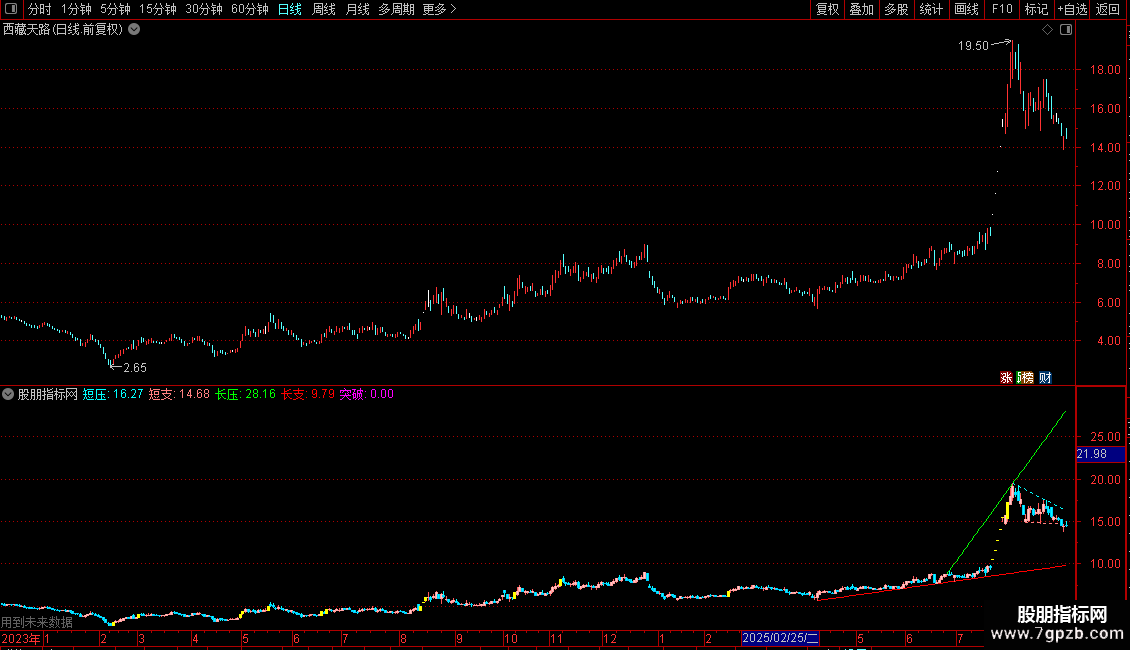Click the 2023年 label on time axis
The image size is (1130, 650).
pyautogui.click(x=21, y=638)
